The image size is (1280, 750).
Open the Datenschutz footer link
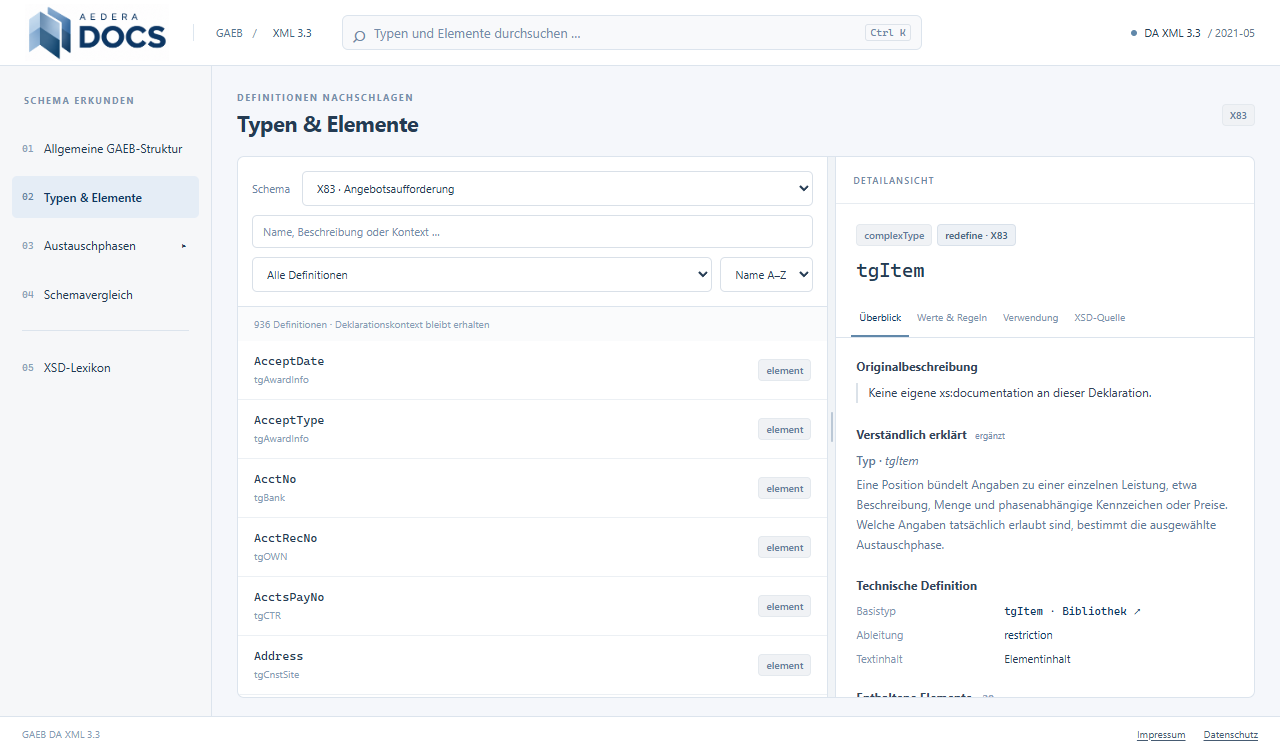coord(1230,735)
